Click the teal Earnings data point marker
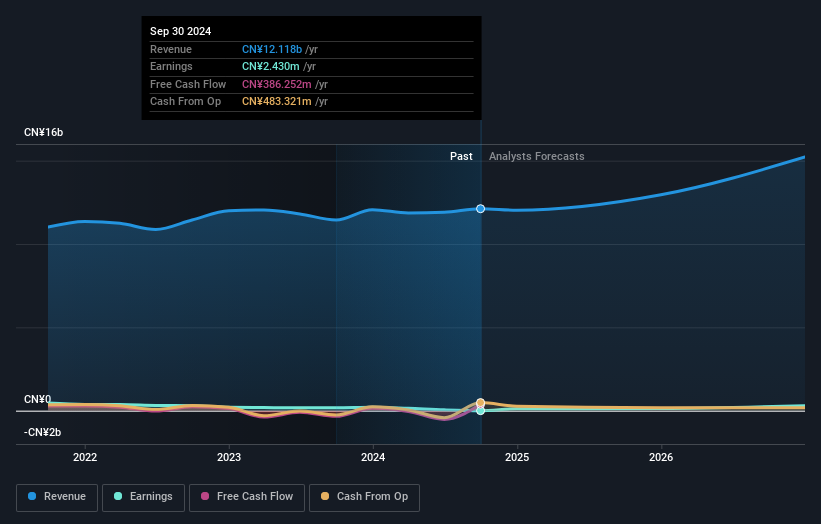This screenshot has height=524, width=821. 480,411
